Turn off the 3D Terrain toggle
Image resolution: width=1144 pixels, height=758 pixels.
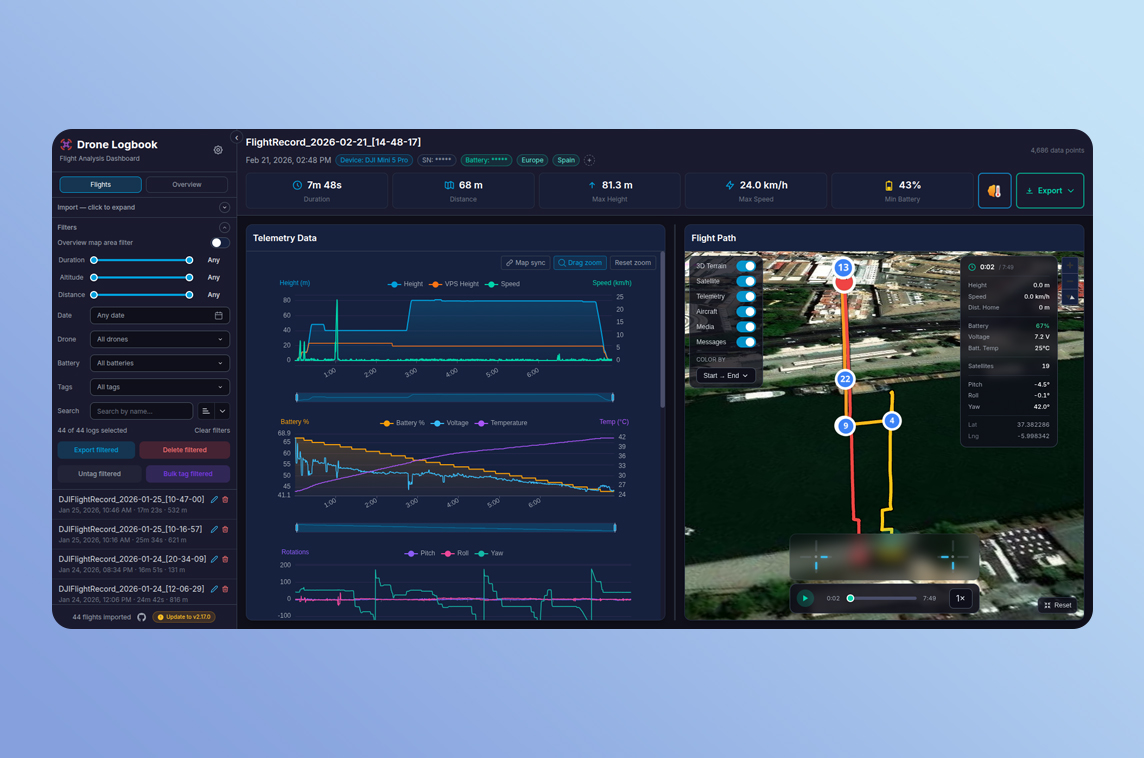(x=745, y=266)
